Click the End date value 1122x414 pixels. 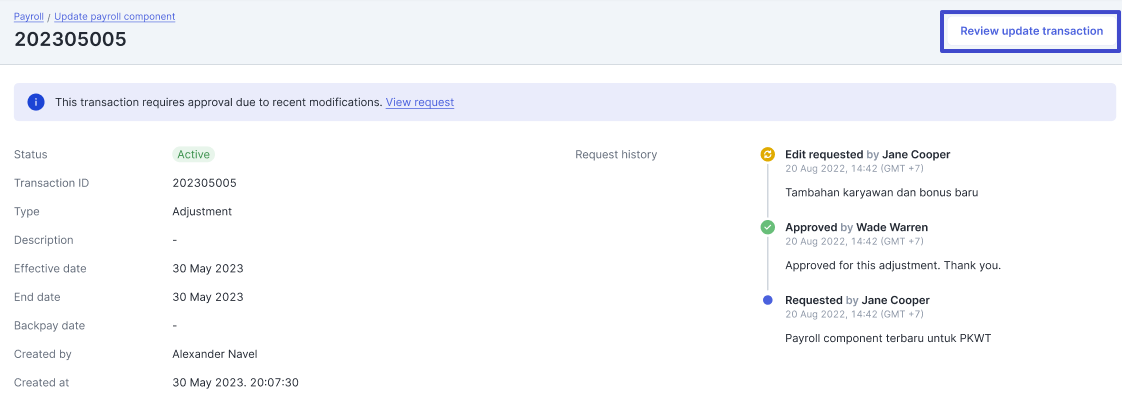pos(208,297)
